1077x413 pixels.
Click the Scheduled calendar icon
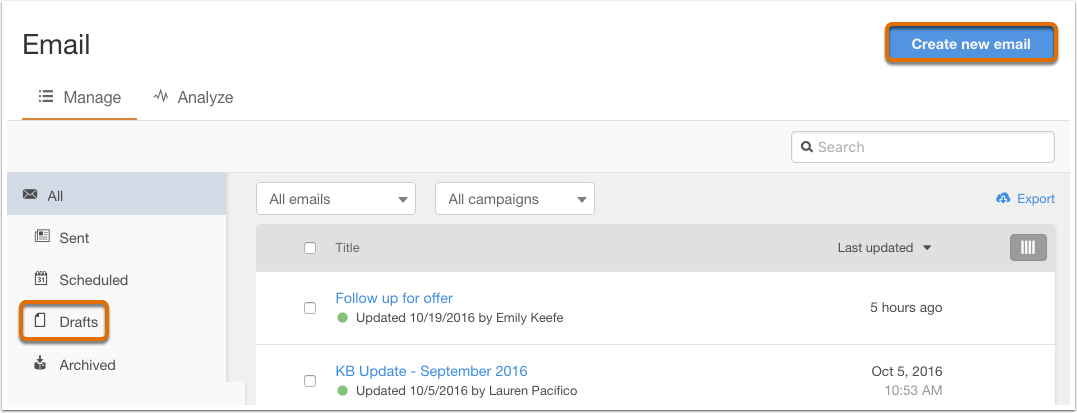click(41, 279)
